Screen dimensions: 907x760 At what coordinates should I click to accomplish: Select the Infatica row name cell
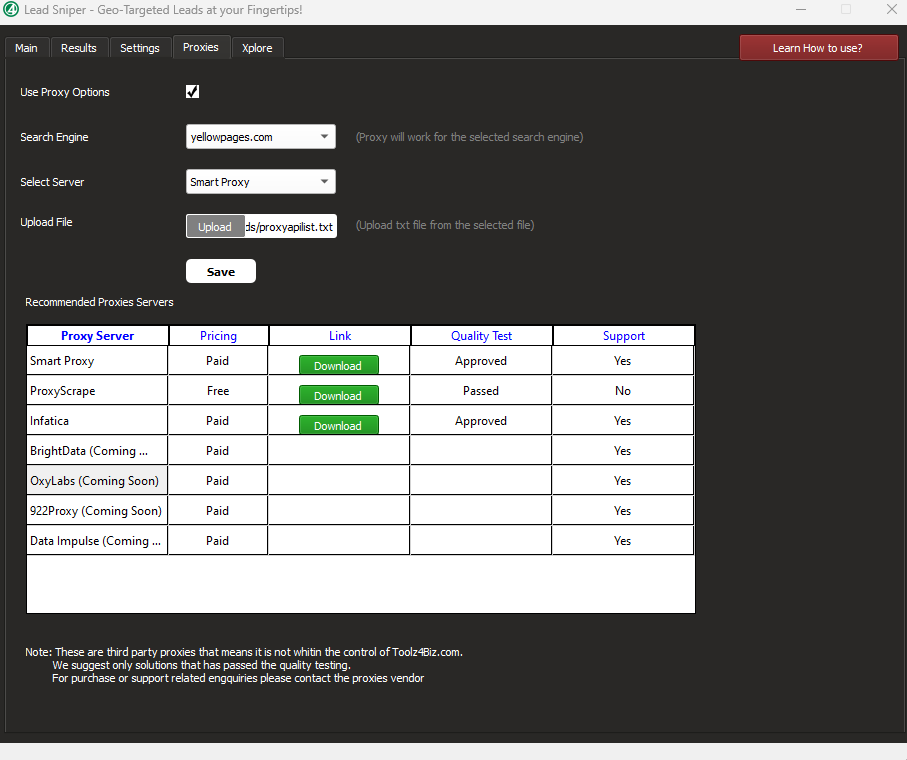point(97,420)
